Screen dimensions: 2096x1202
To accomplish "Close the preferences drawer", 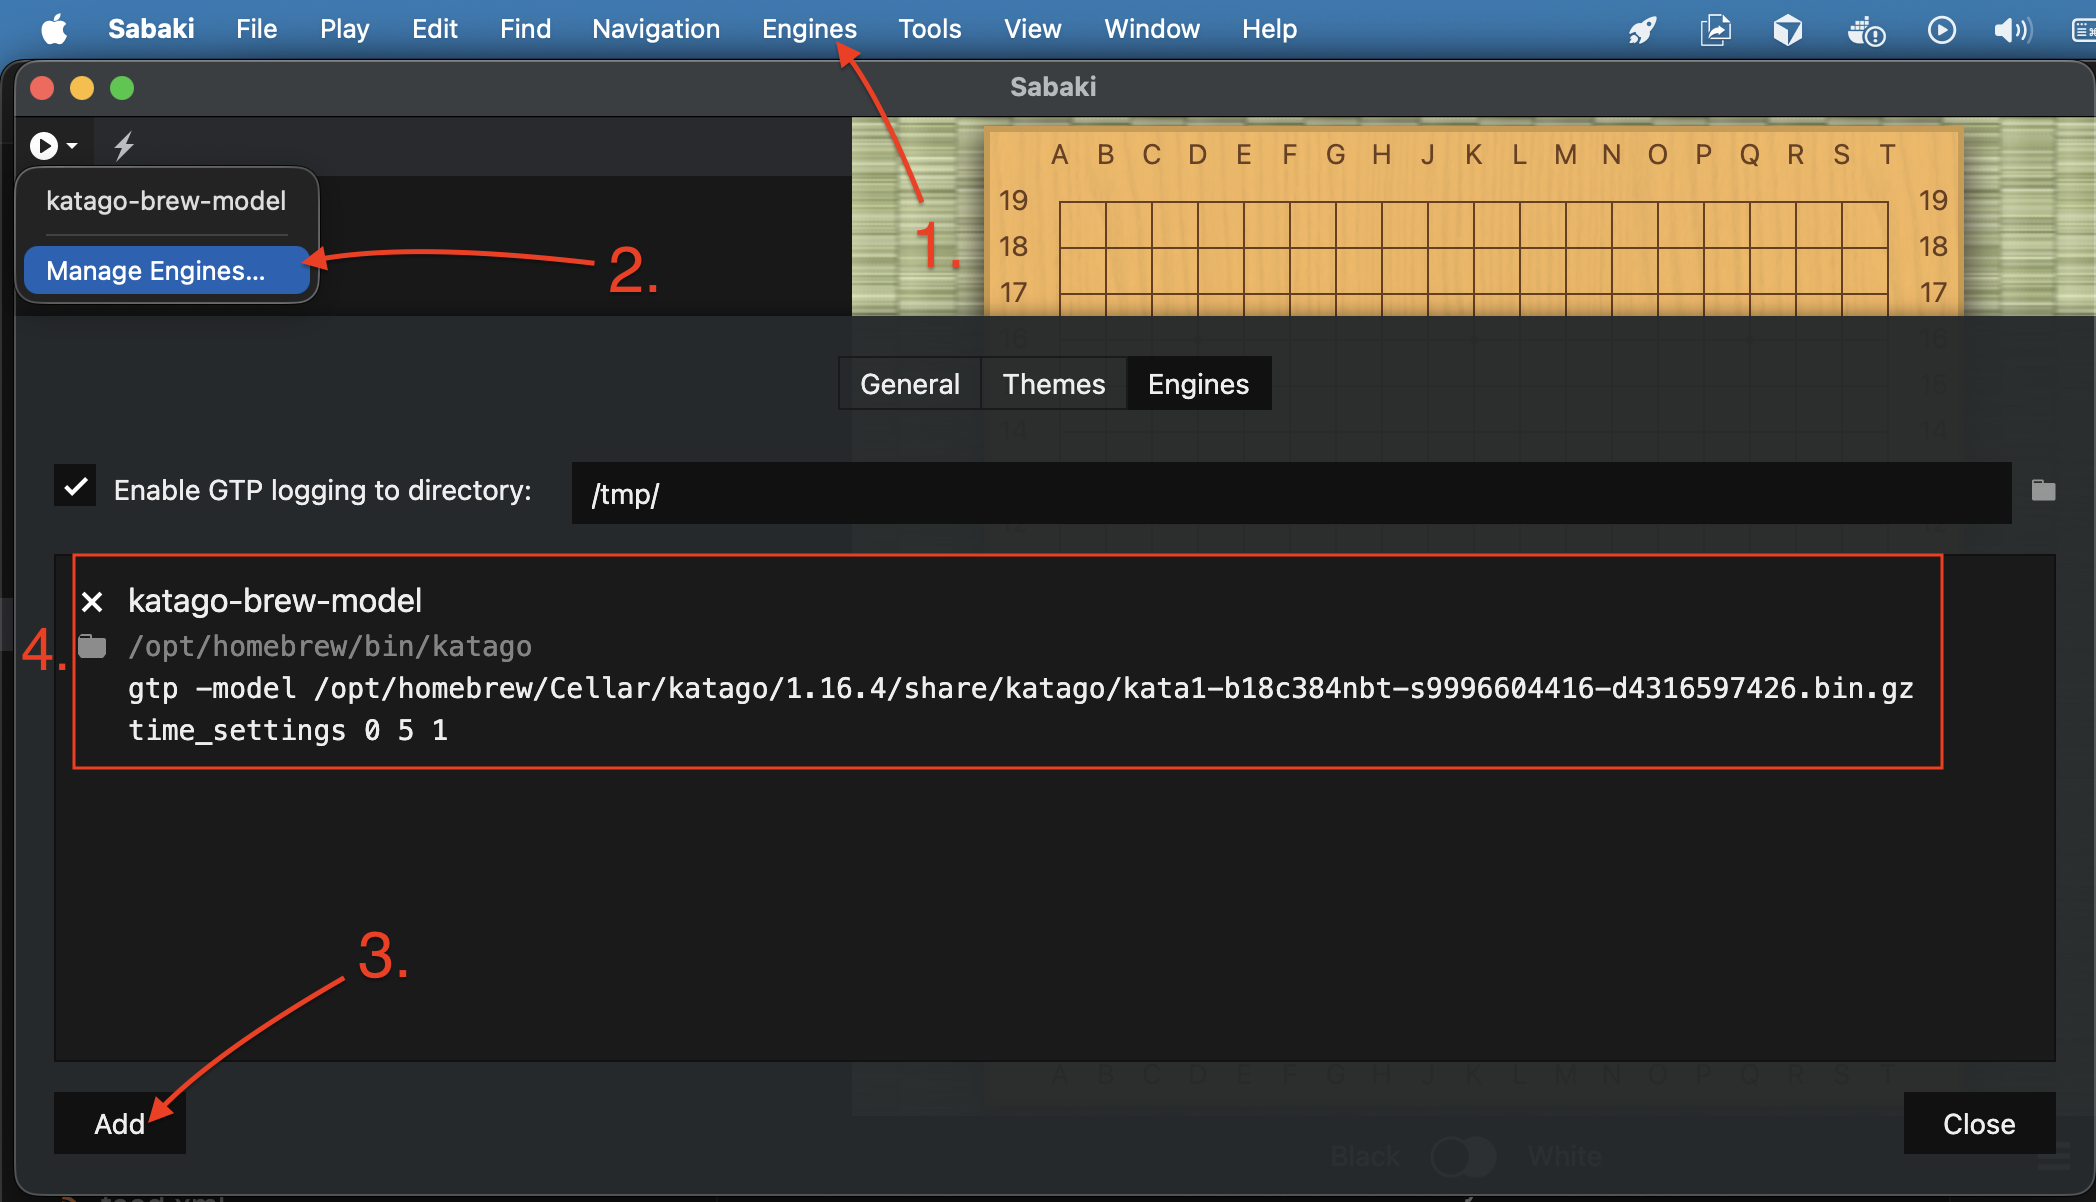I will coord(1978,1124).
